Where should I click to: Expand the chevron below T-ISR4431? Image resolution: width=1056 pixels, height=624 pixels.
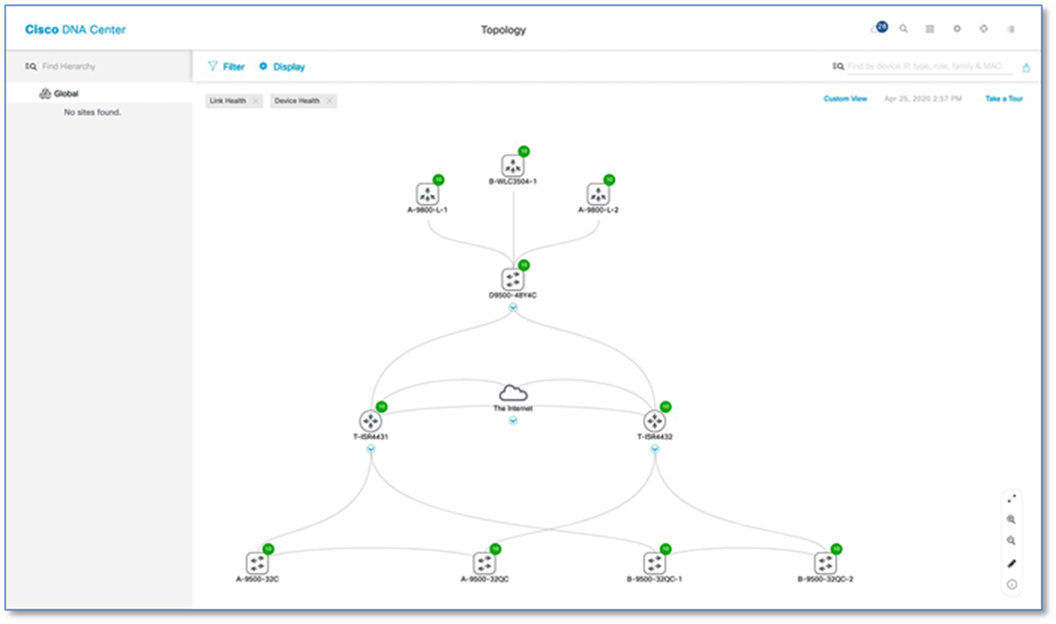click(x=370, y=449)
